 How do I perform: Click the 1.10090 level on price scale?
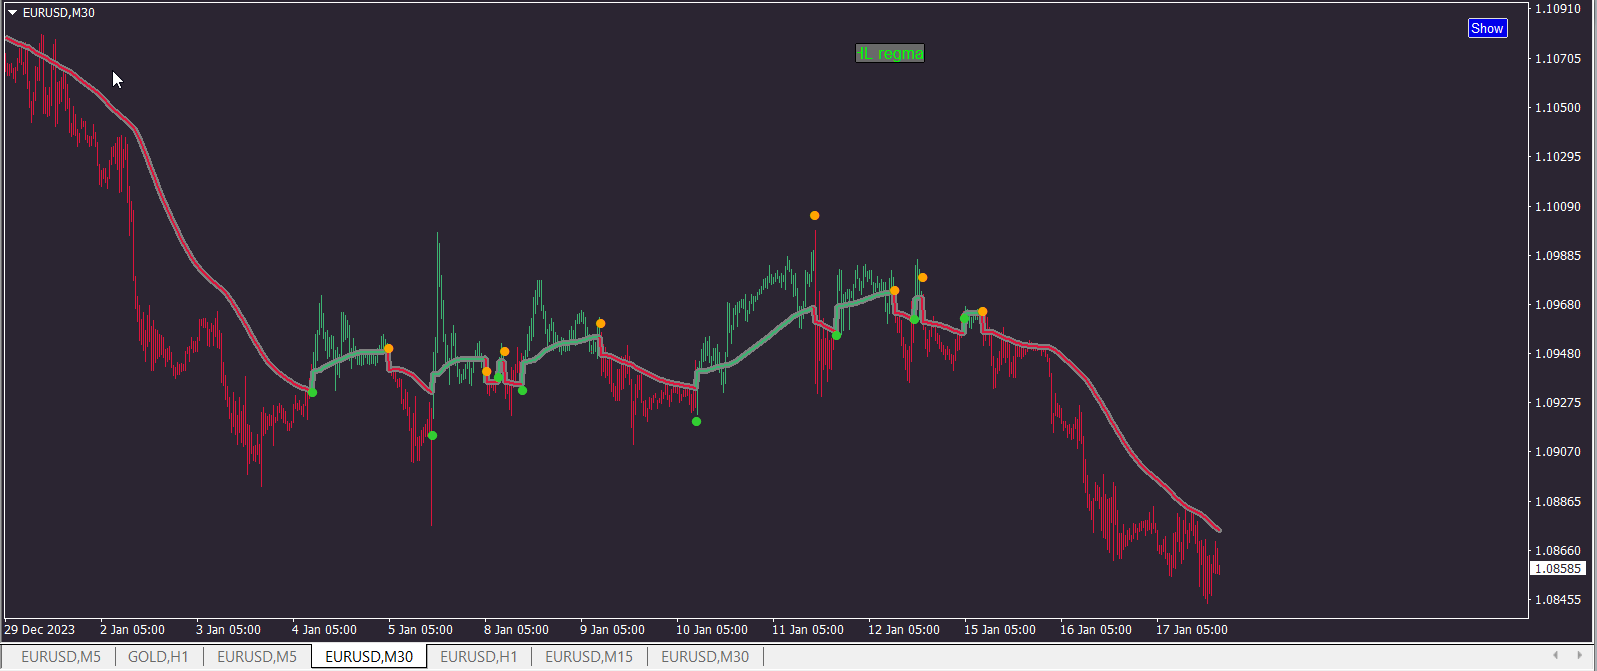coord(1558,207)
